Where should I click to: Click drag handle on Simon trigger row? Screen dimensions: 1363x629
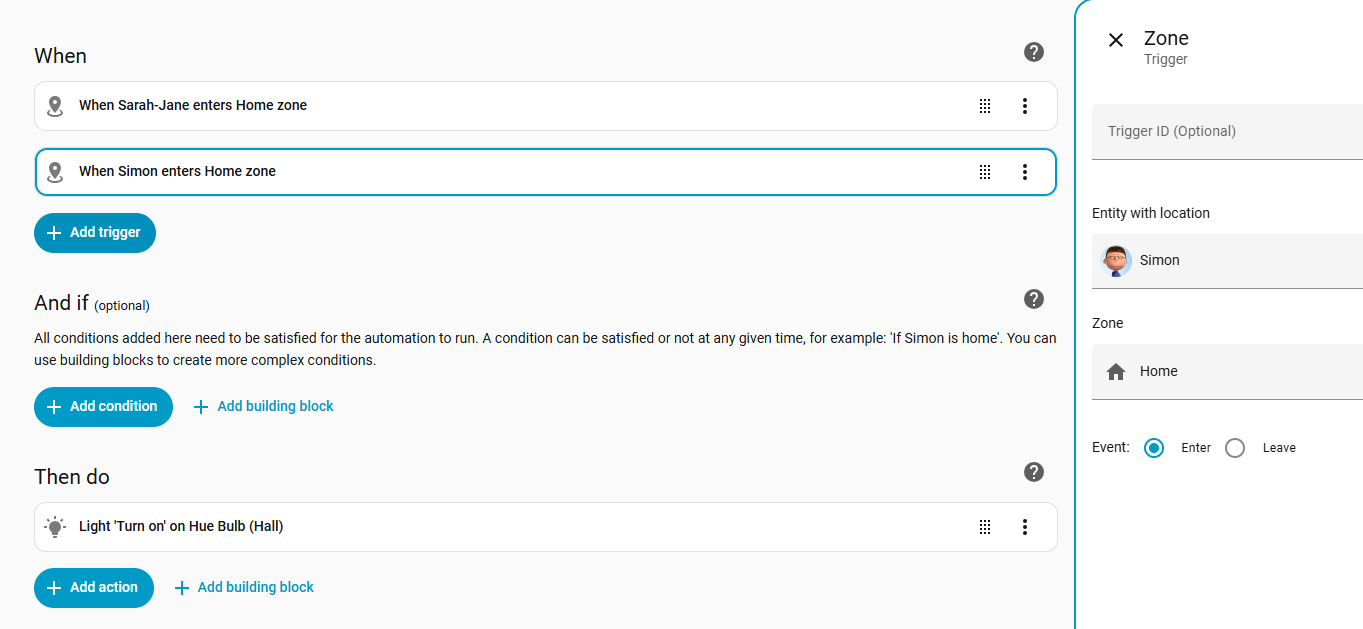985,172
